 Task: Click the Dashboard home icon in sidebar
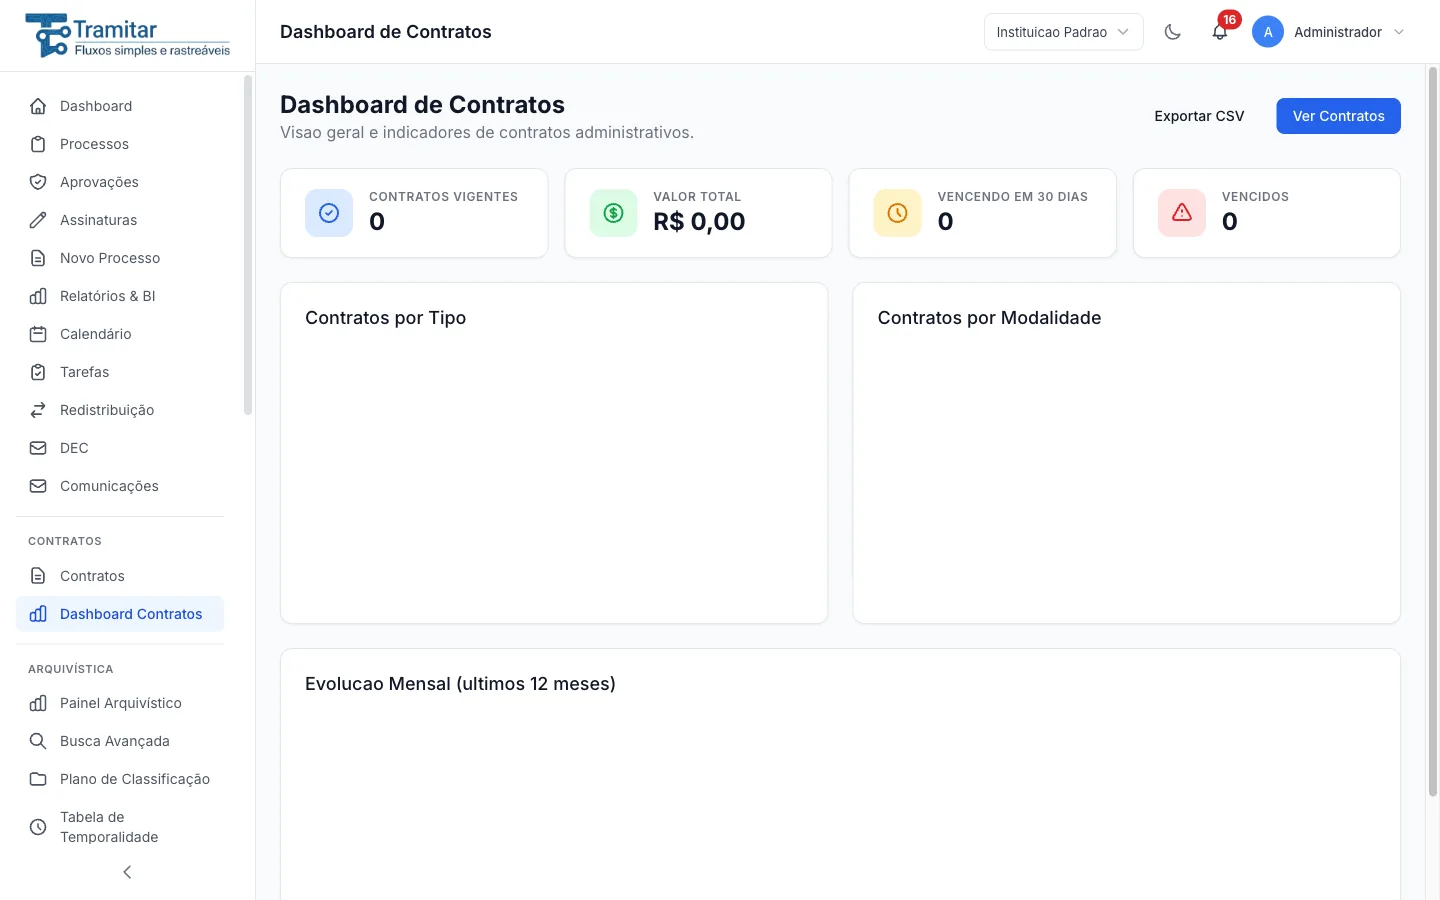(x=38, y=106)
